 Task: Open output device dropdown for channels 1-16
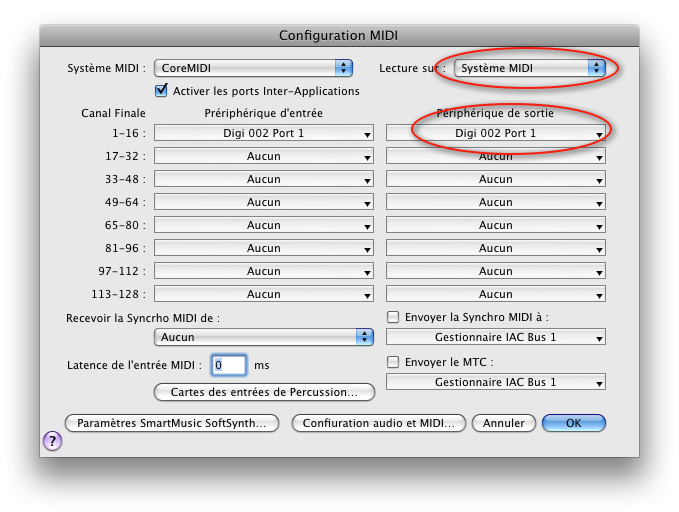tap(496, 133)
